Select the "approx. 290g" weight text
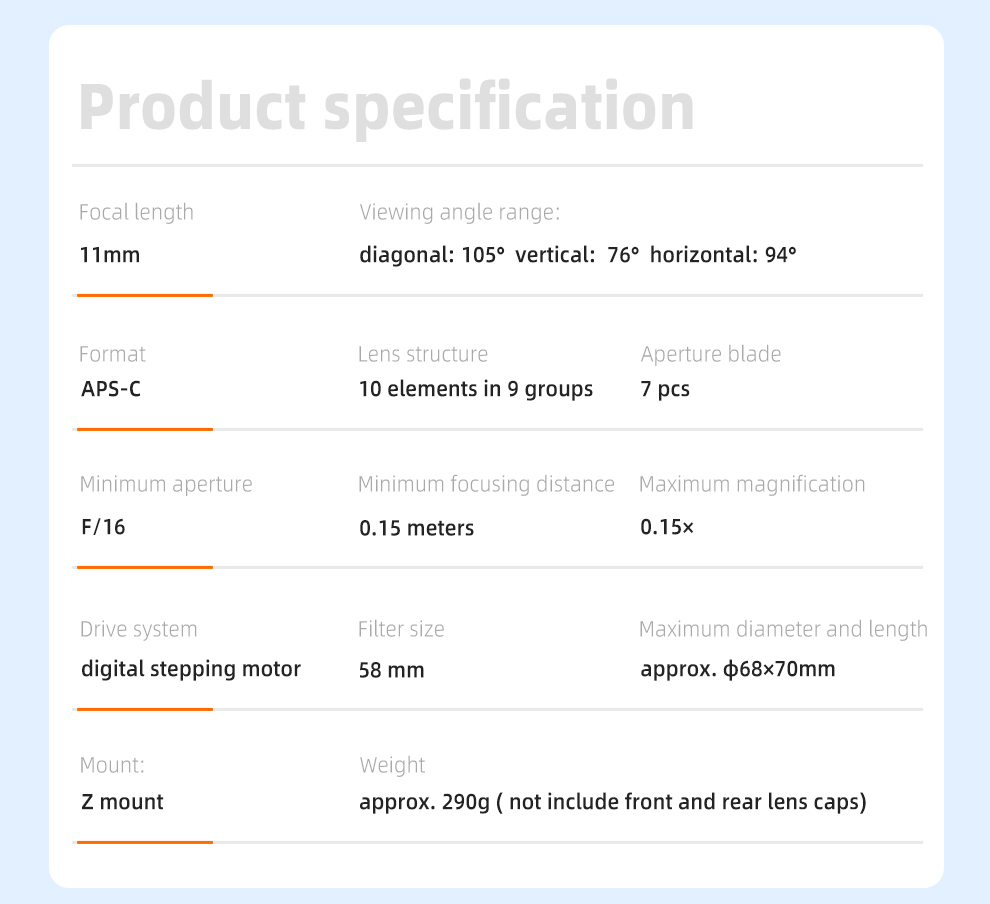This screenshot has height=904, width=990. point(425,802)
